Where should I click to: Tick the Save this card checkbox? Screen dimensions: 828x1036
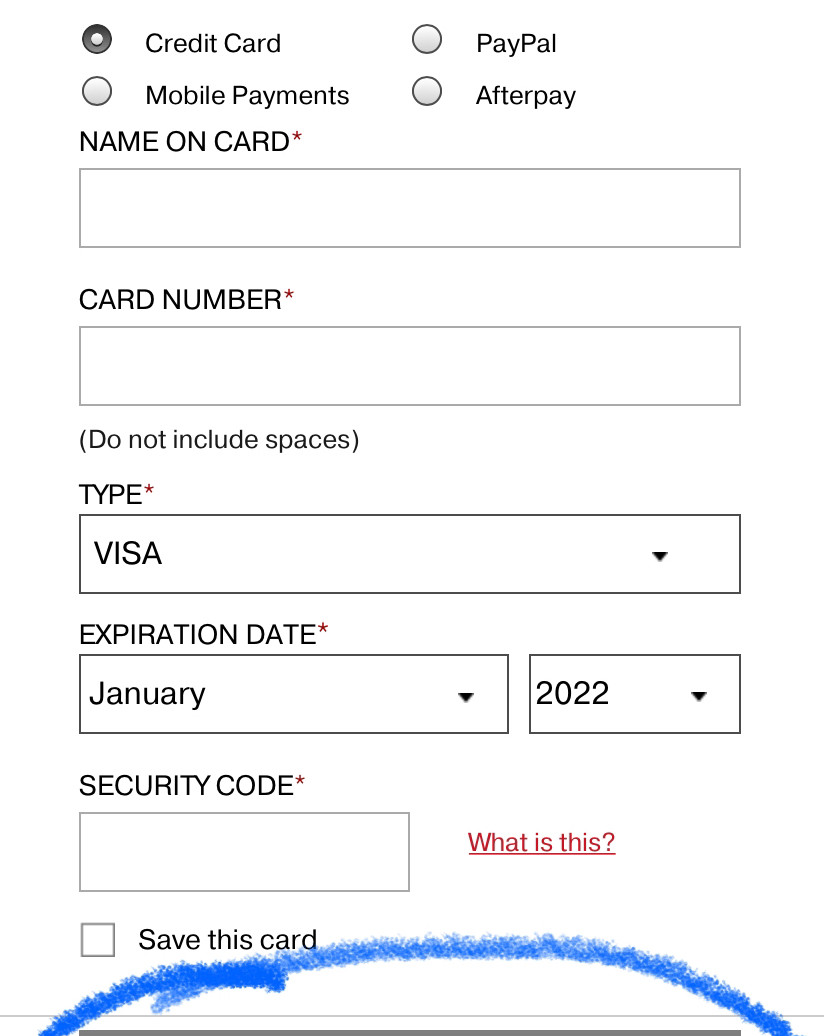tap(98, 940)
